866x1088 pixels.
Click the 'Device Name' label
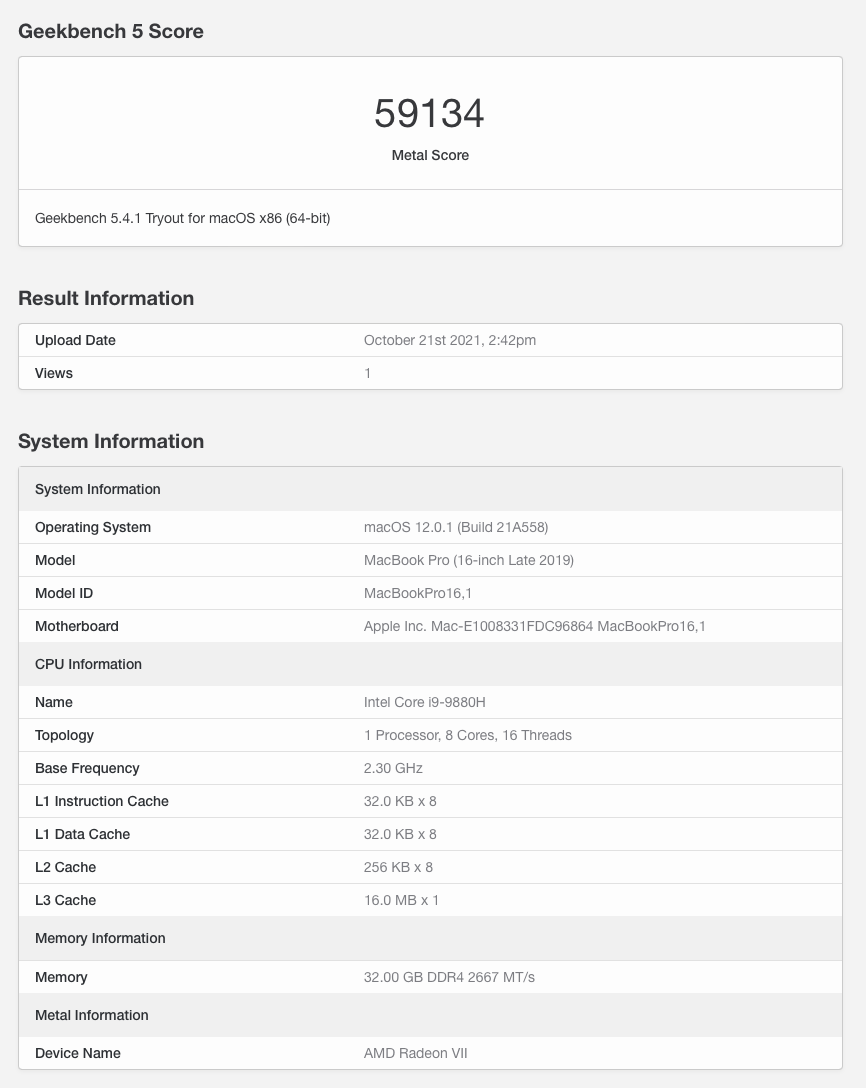78,1053
